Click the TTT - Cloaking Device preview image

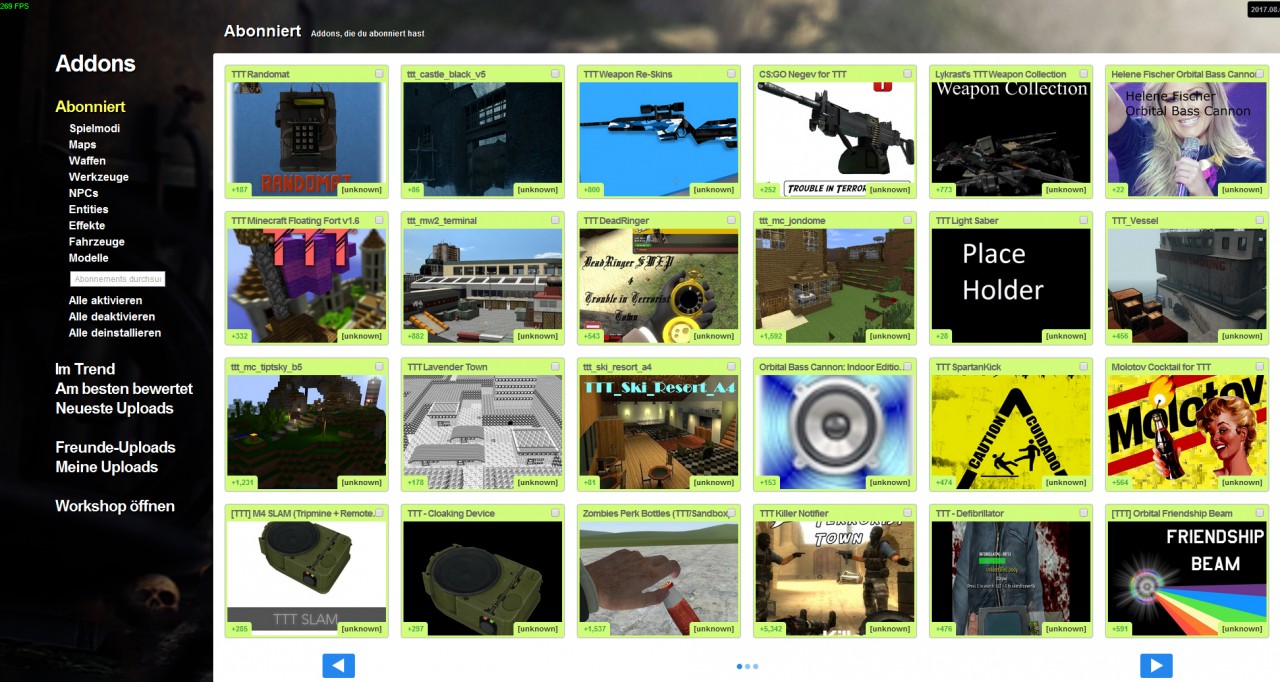tap(483, 578)
